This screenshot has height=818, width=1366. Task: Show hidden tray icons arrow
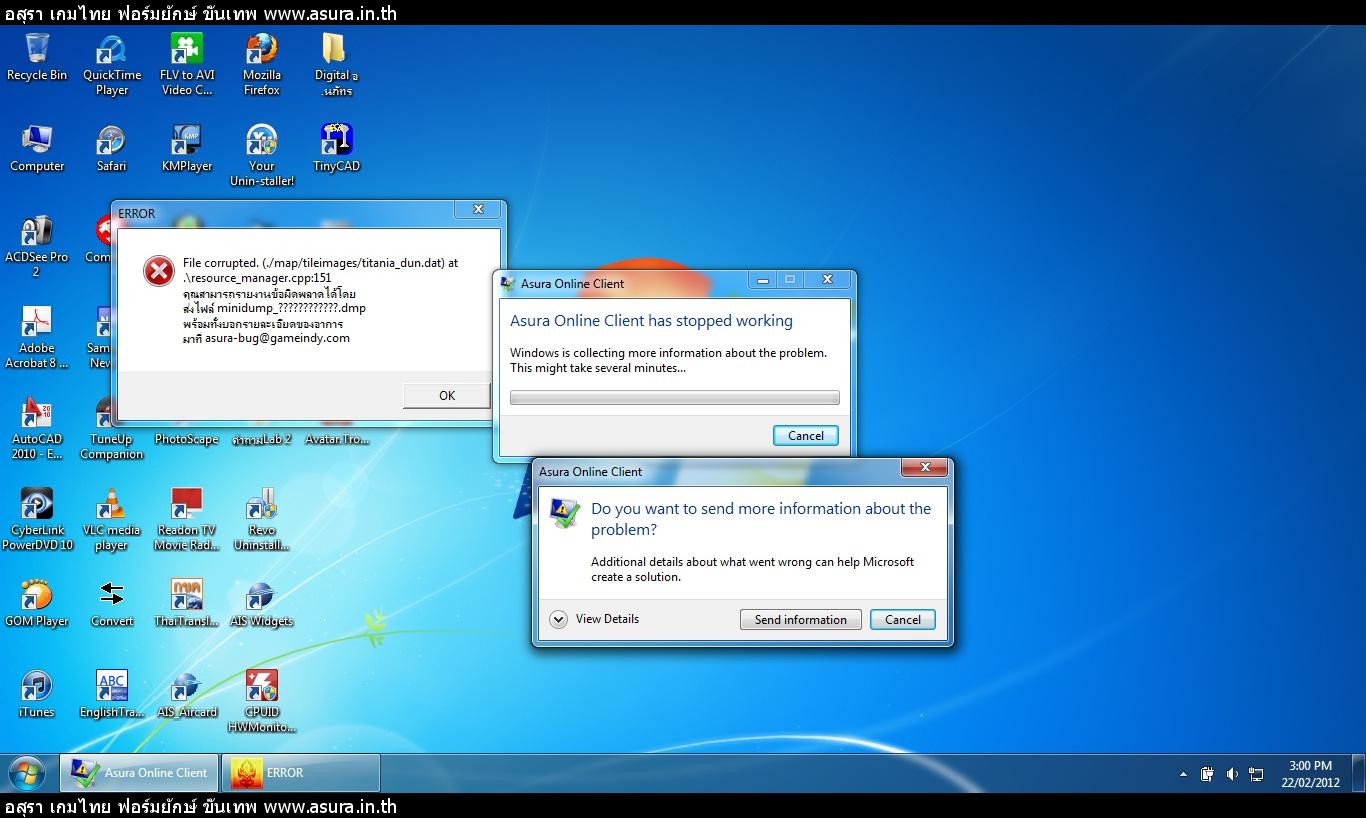[1184, 774]
